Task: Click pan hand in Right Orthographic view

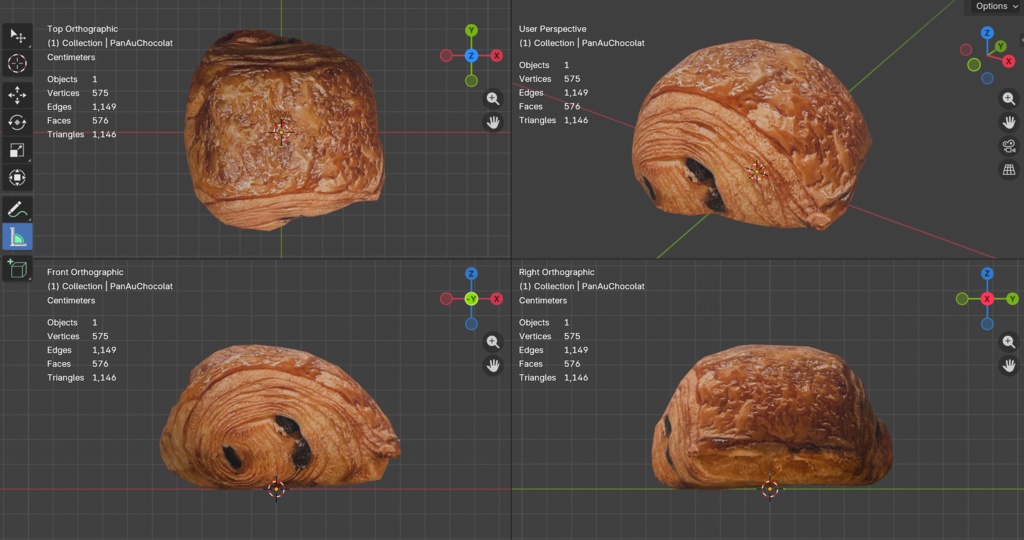Action: [1009, 366]
